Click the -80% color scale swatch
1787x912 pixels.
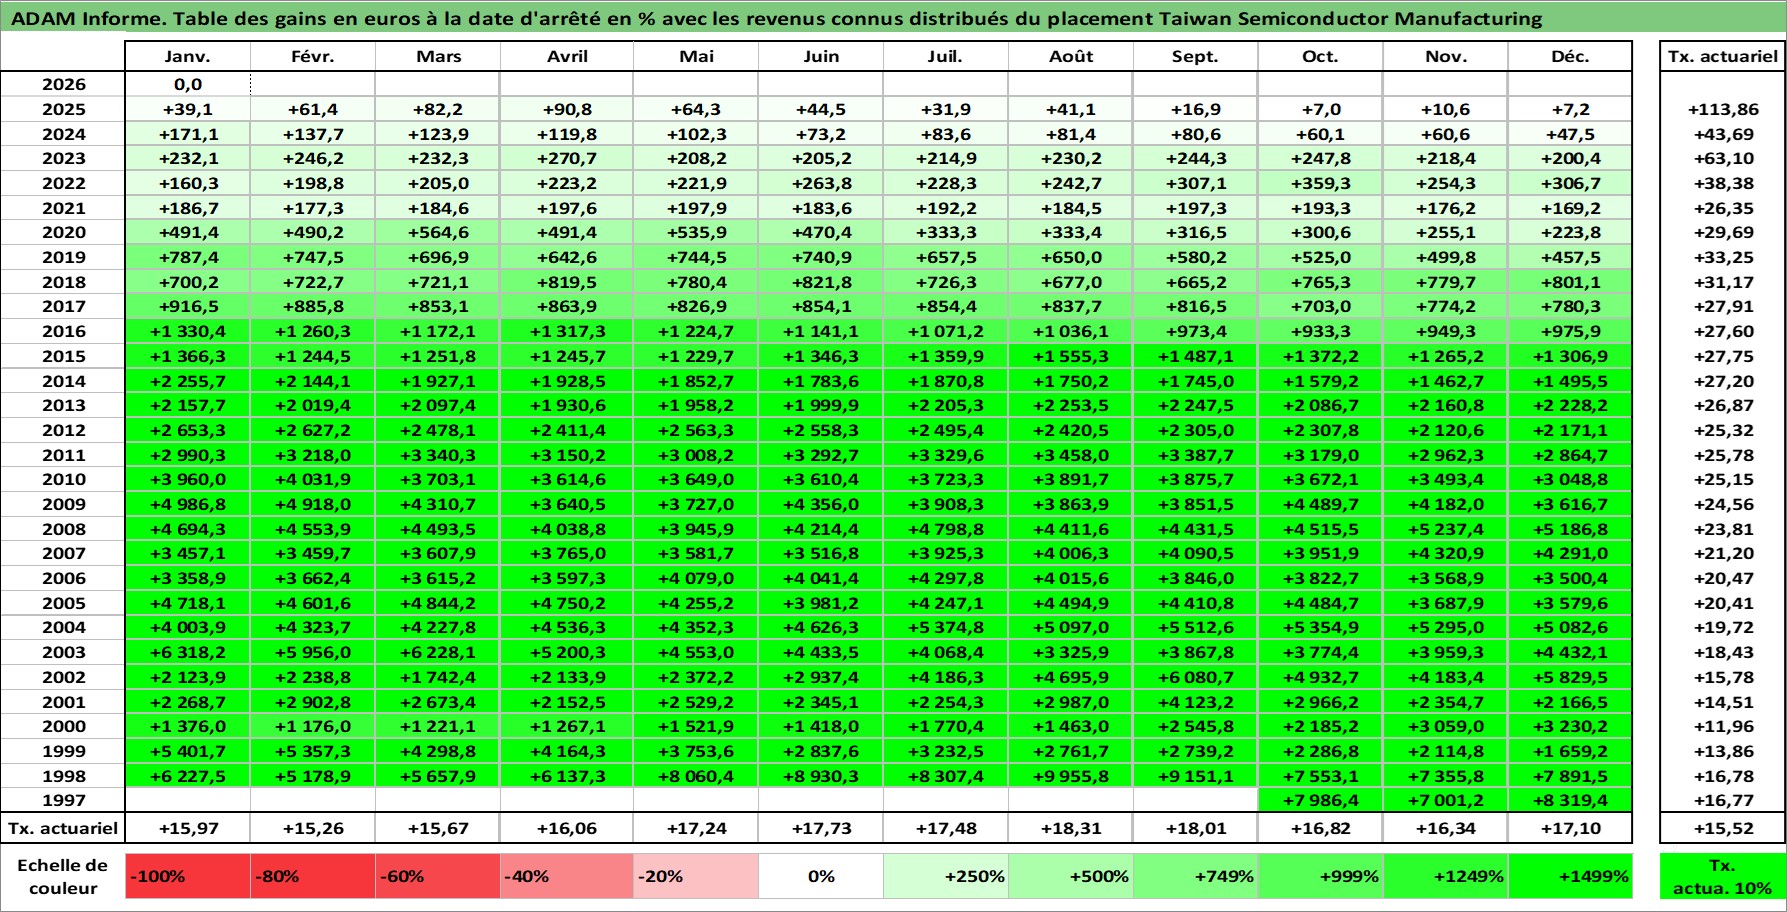[x=313, y=876]
